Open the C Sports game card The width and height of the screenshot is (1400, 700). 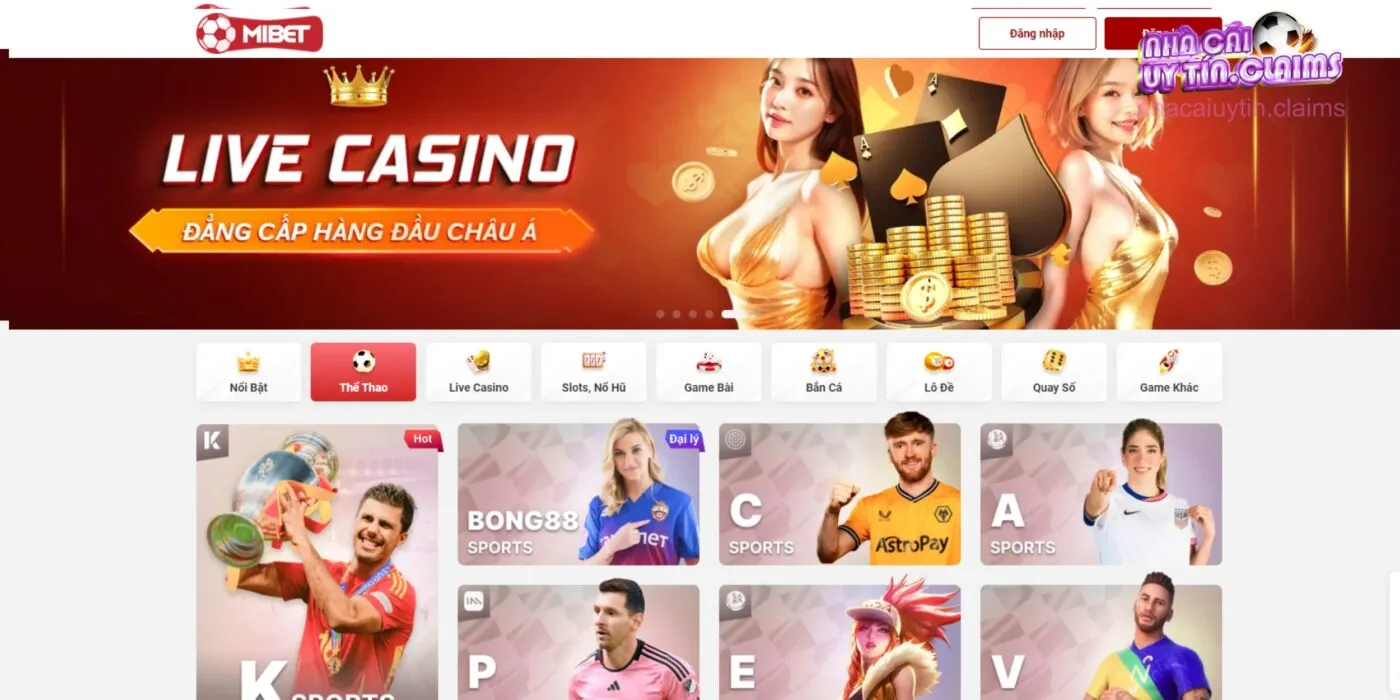point(840,494)
